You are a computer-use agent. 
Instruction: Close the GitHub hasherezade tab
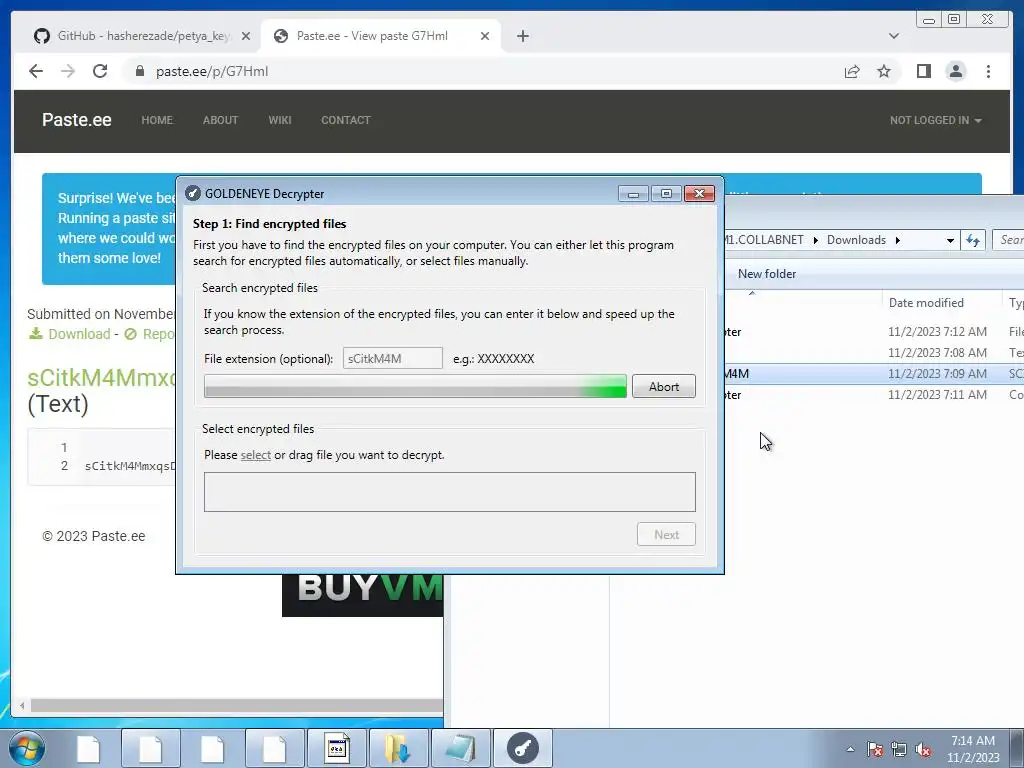click(x=246, y=36)
